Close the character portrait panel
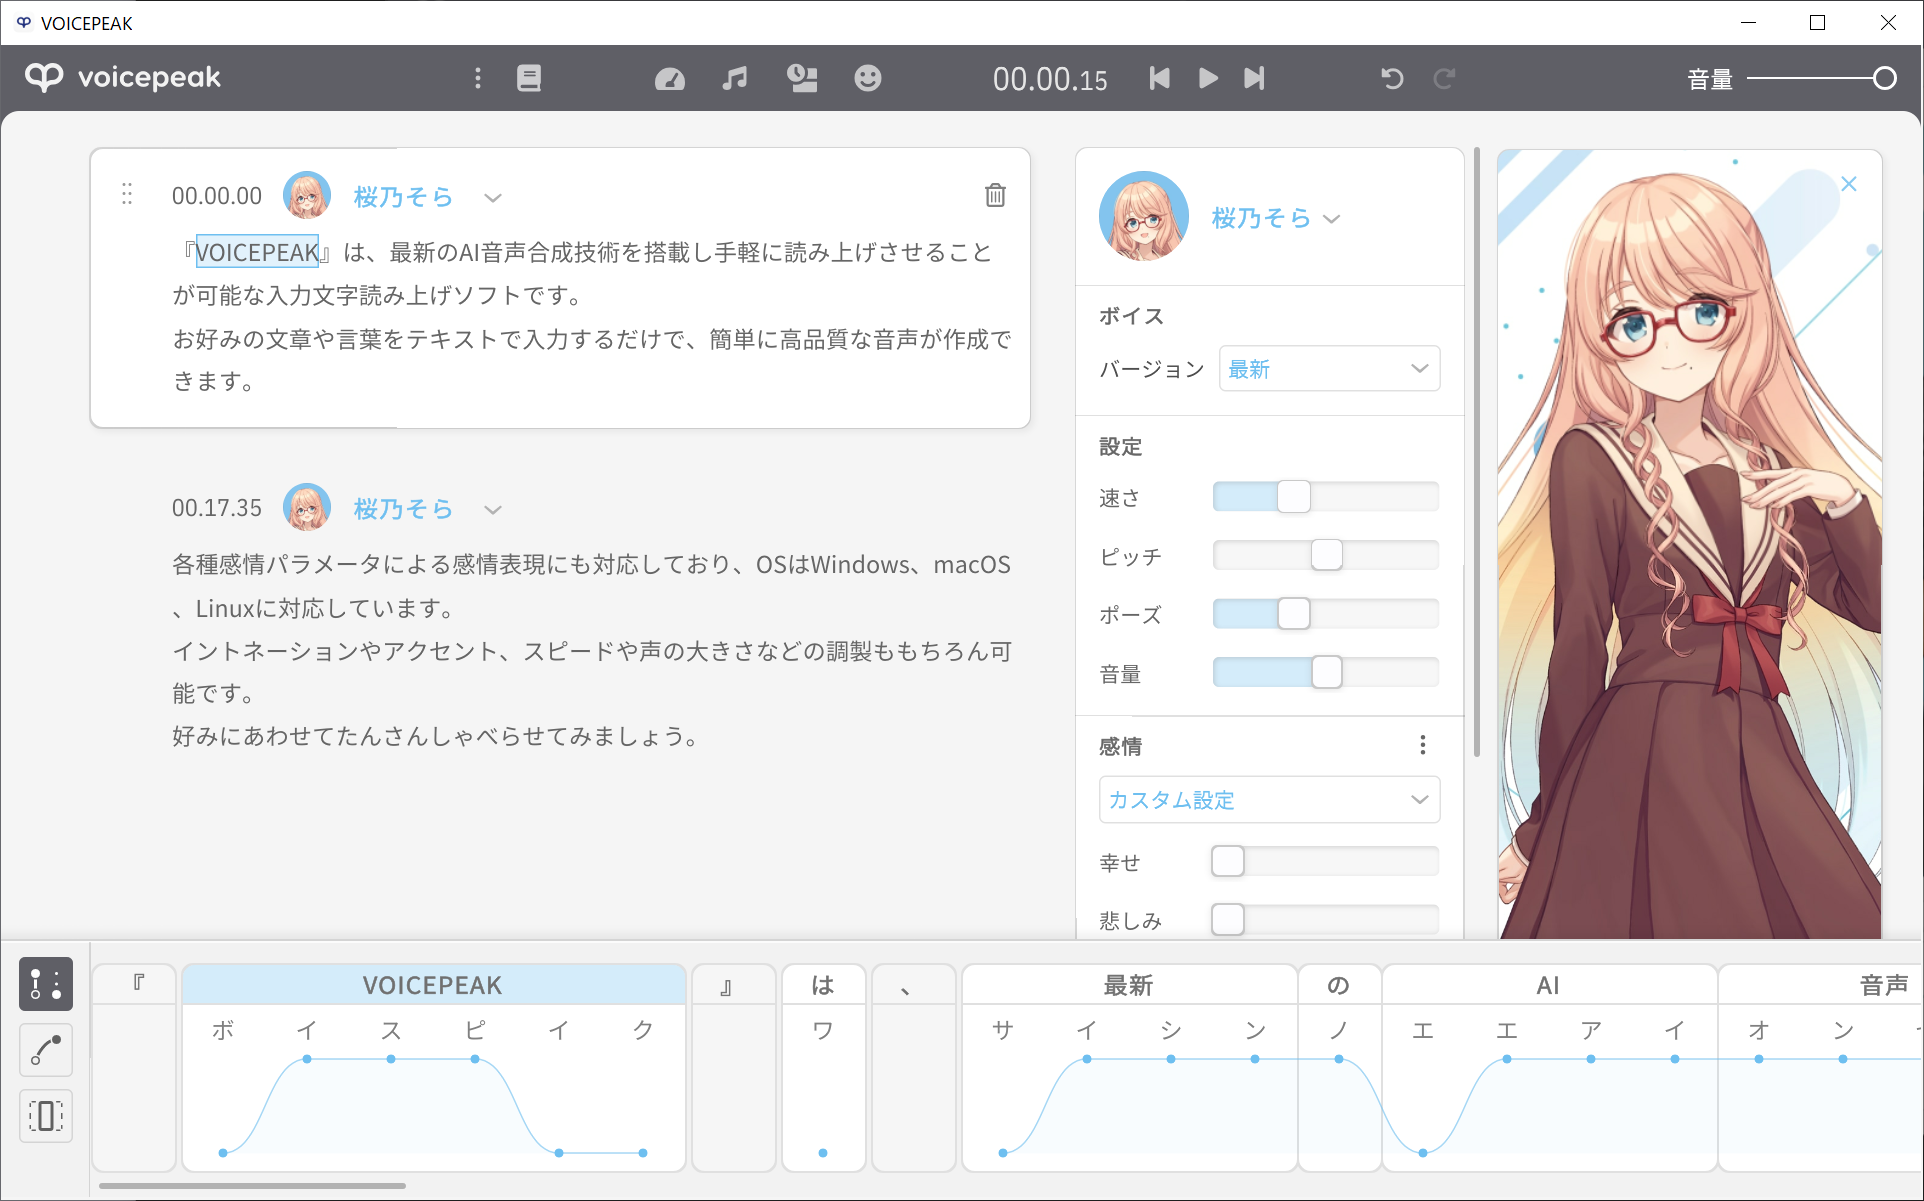The height and width of the screenshot is (1201, 1924). pos(1848,183)
